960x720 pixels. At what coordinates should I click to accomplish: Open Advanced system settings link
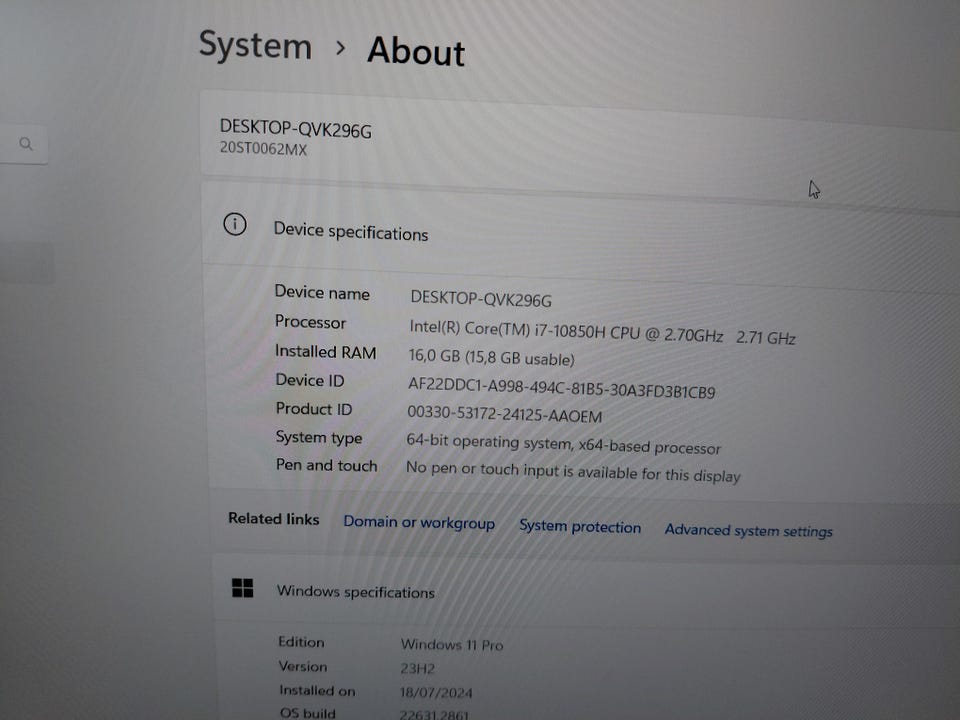(x=748, y=530)
